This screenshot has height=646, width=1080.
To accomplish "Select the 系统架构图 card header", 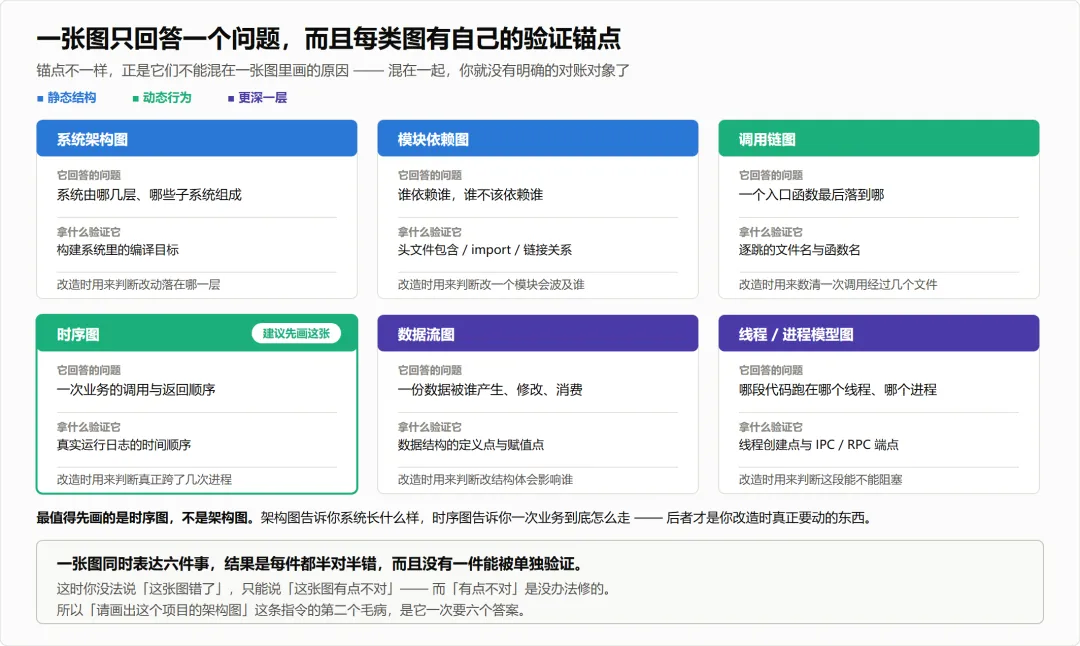I will tap(197, 138).
